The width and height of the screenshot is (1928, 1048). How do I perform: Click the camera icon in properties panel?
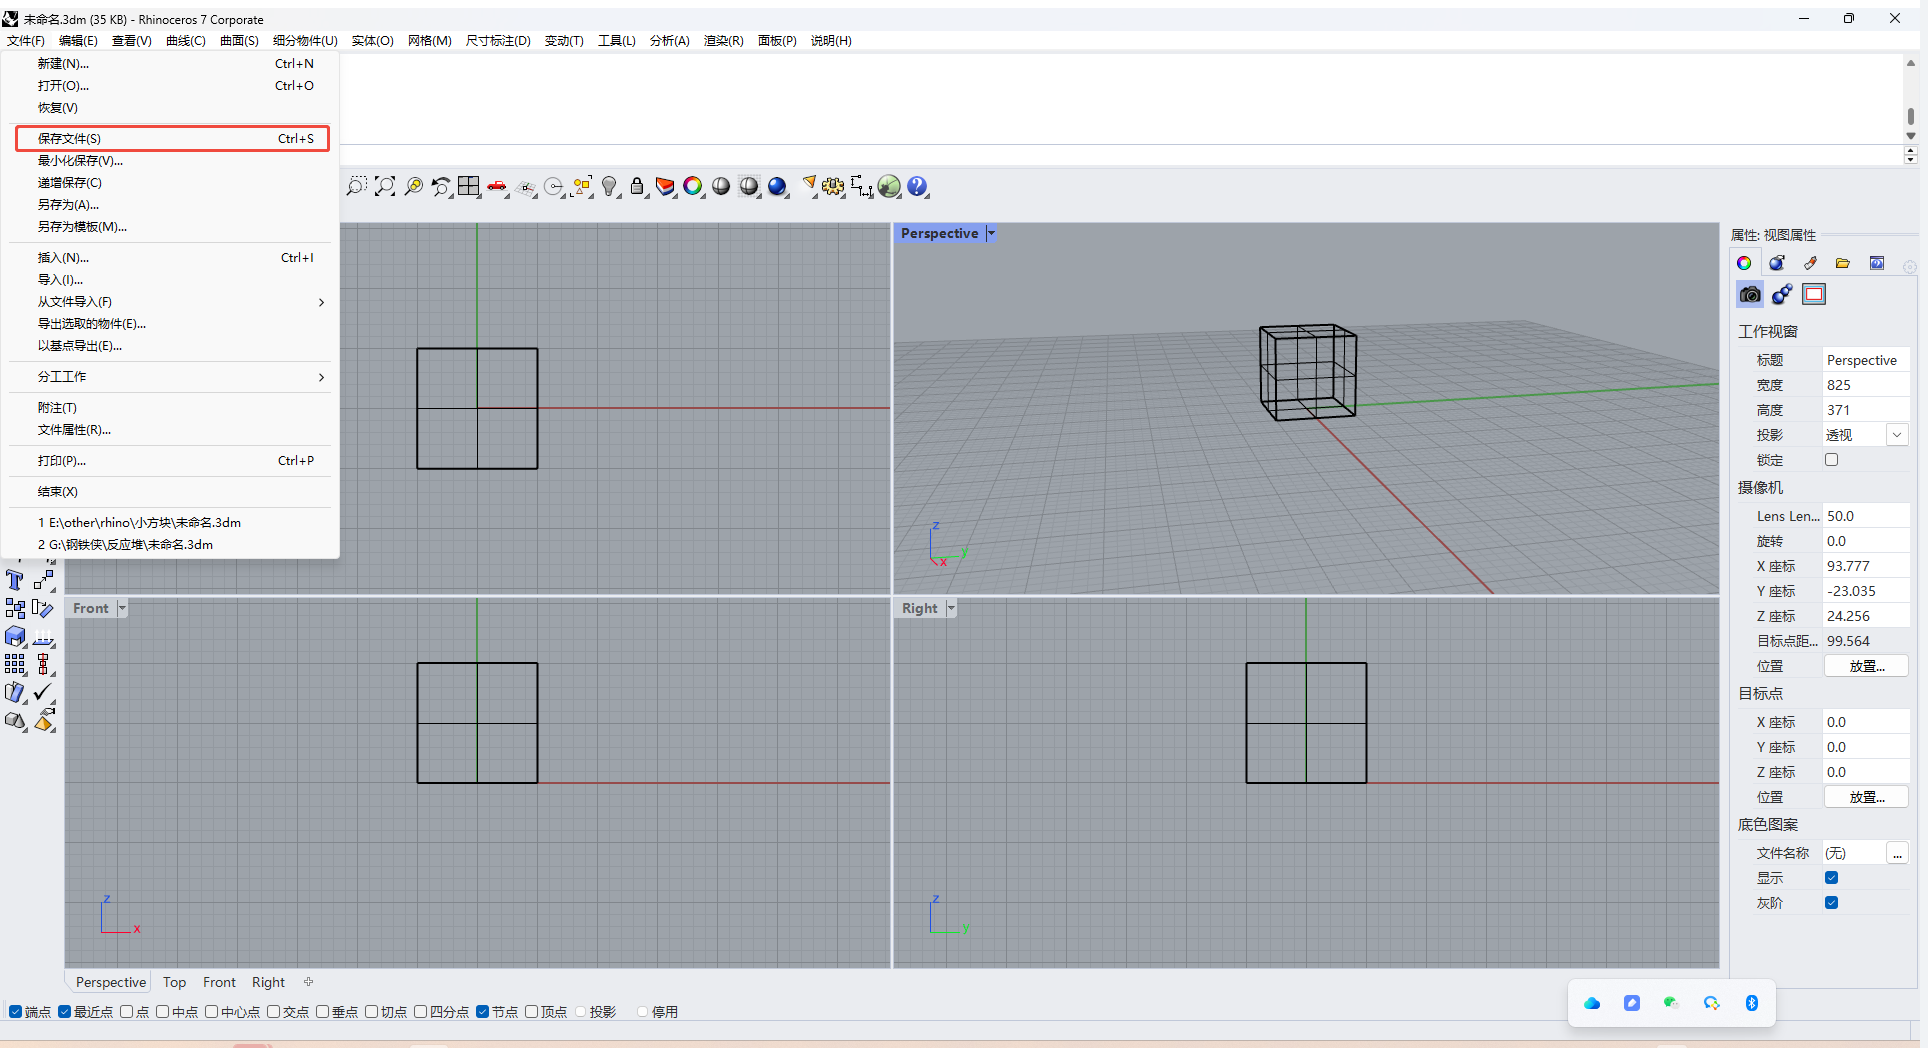1750,295
